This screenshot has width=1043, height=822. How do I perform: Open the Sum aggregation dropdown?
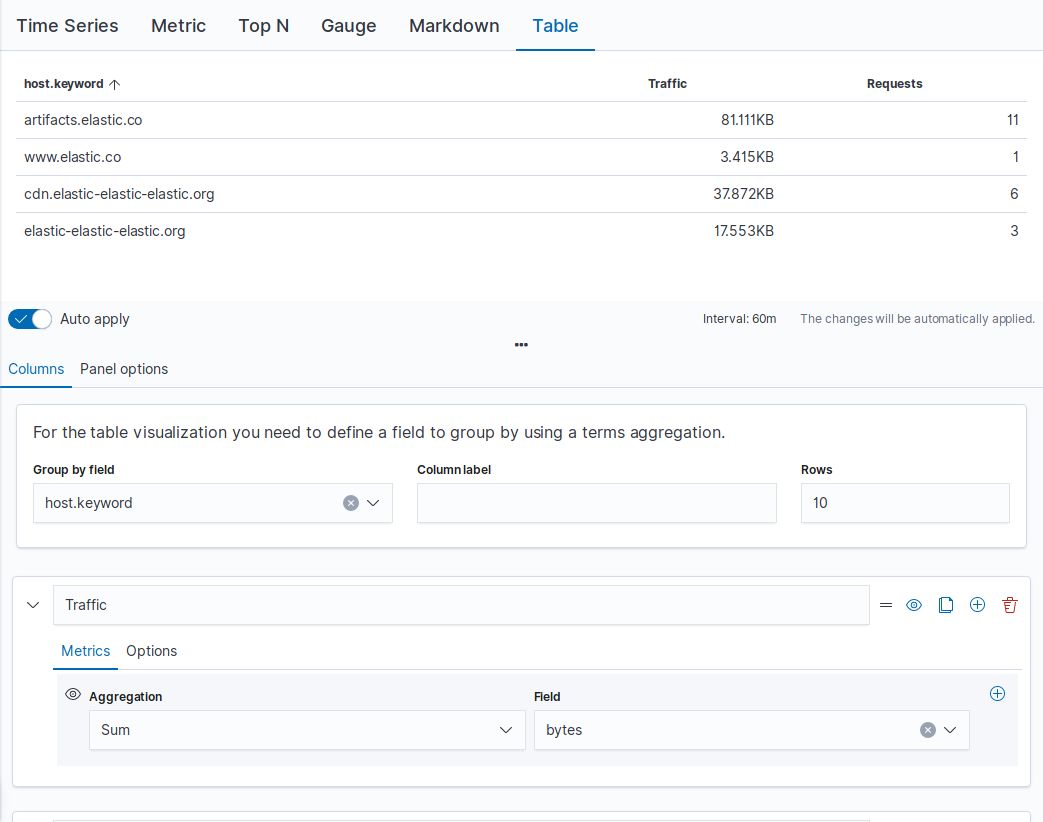pos(505,730)
